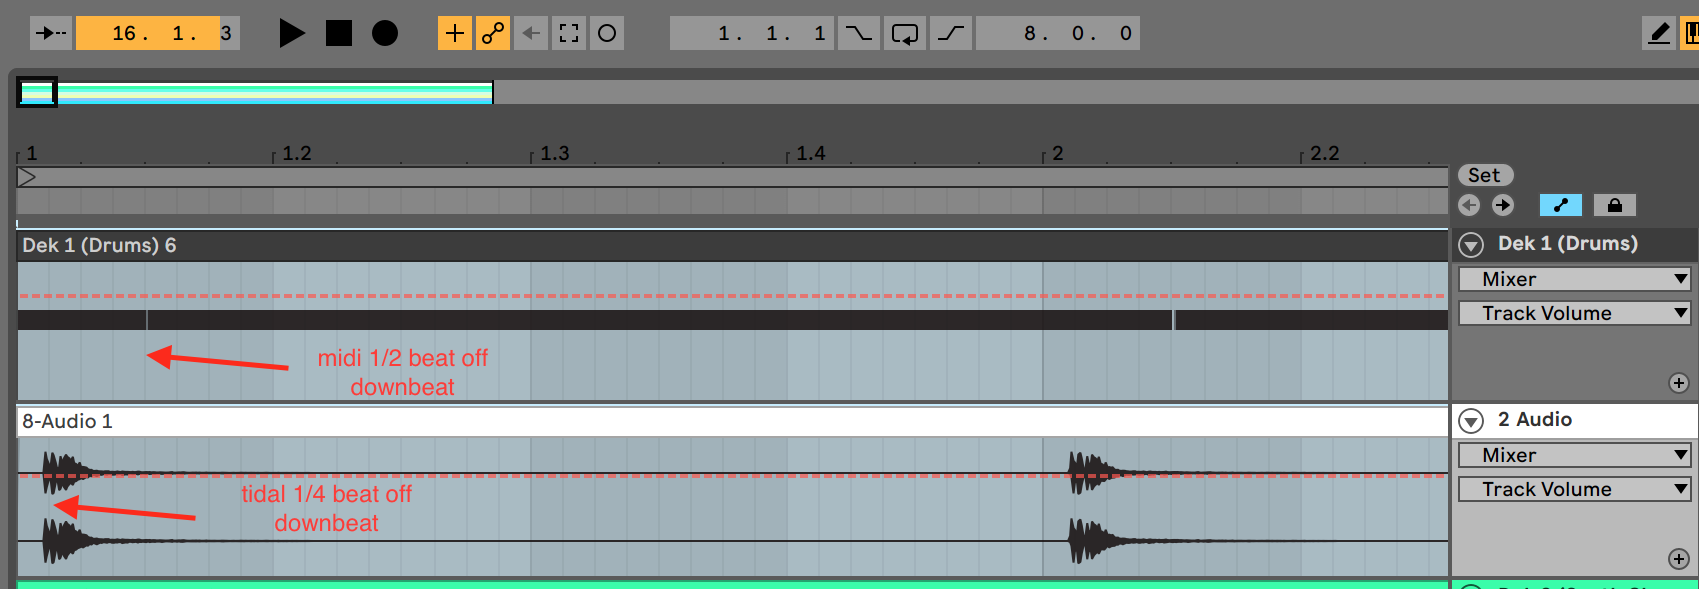Toggle the Follow playback arrow button
This screenshot has height=589, width=1699.
(x=50, y=33)
